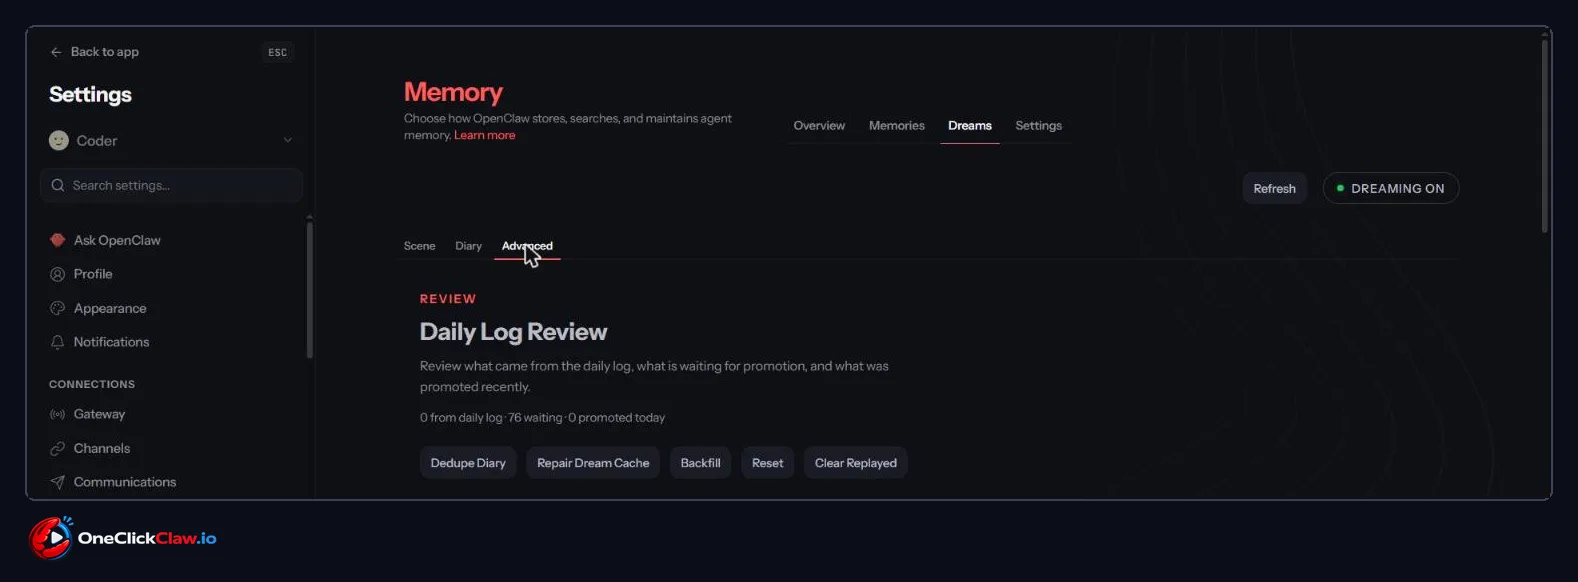Click the red REVIEW section label
The image size is (1578, 582).
tap(448, 299)
